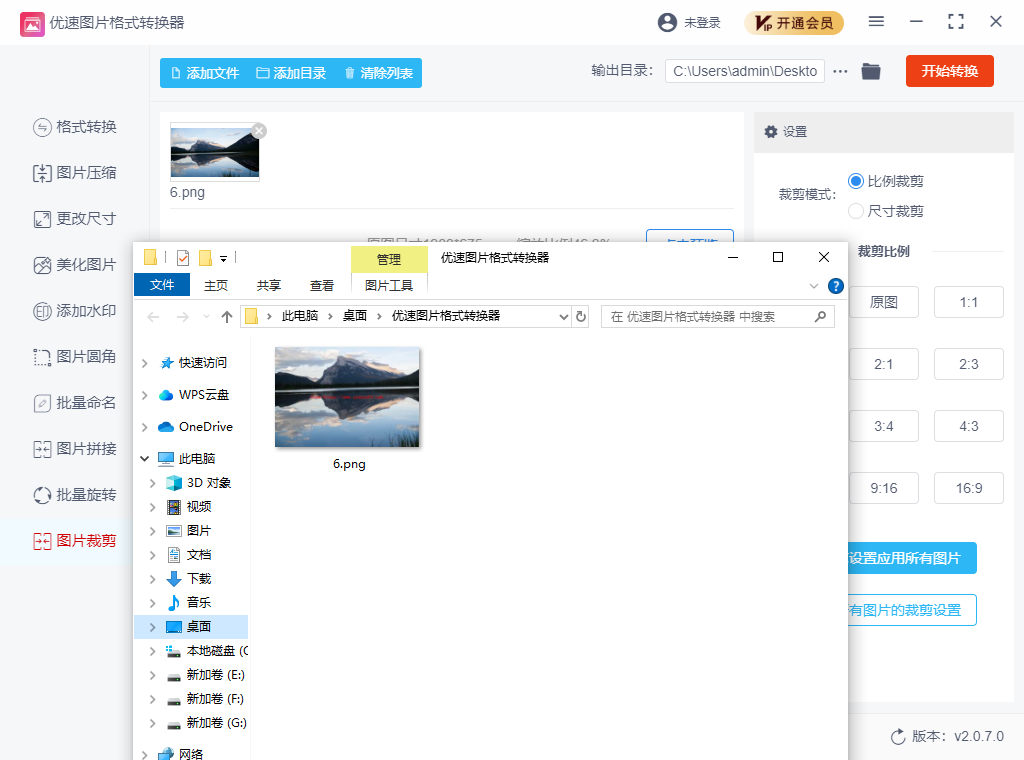Expand 3D 对象 tree node
1024x760 pixels.
pyautogui.click(x=152, y=483)
